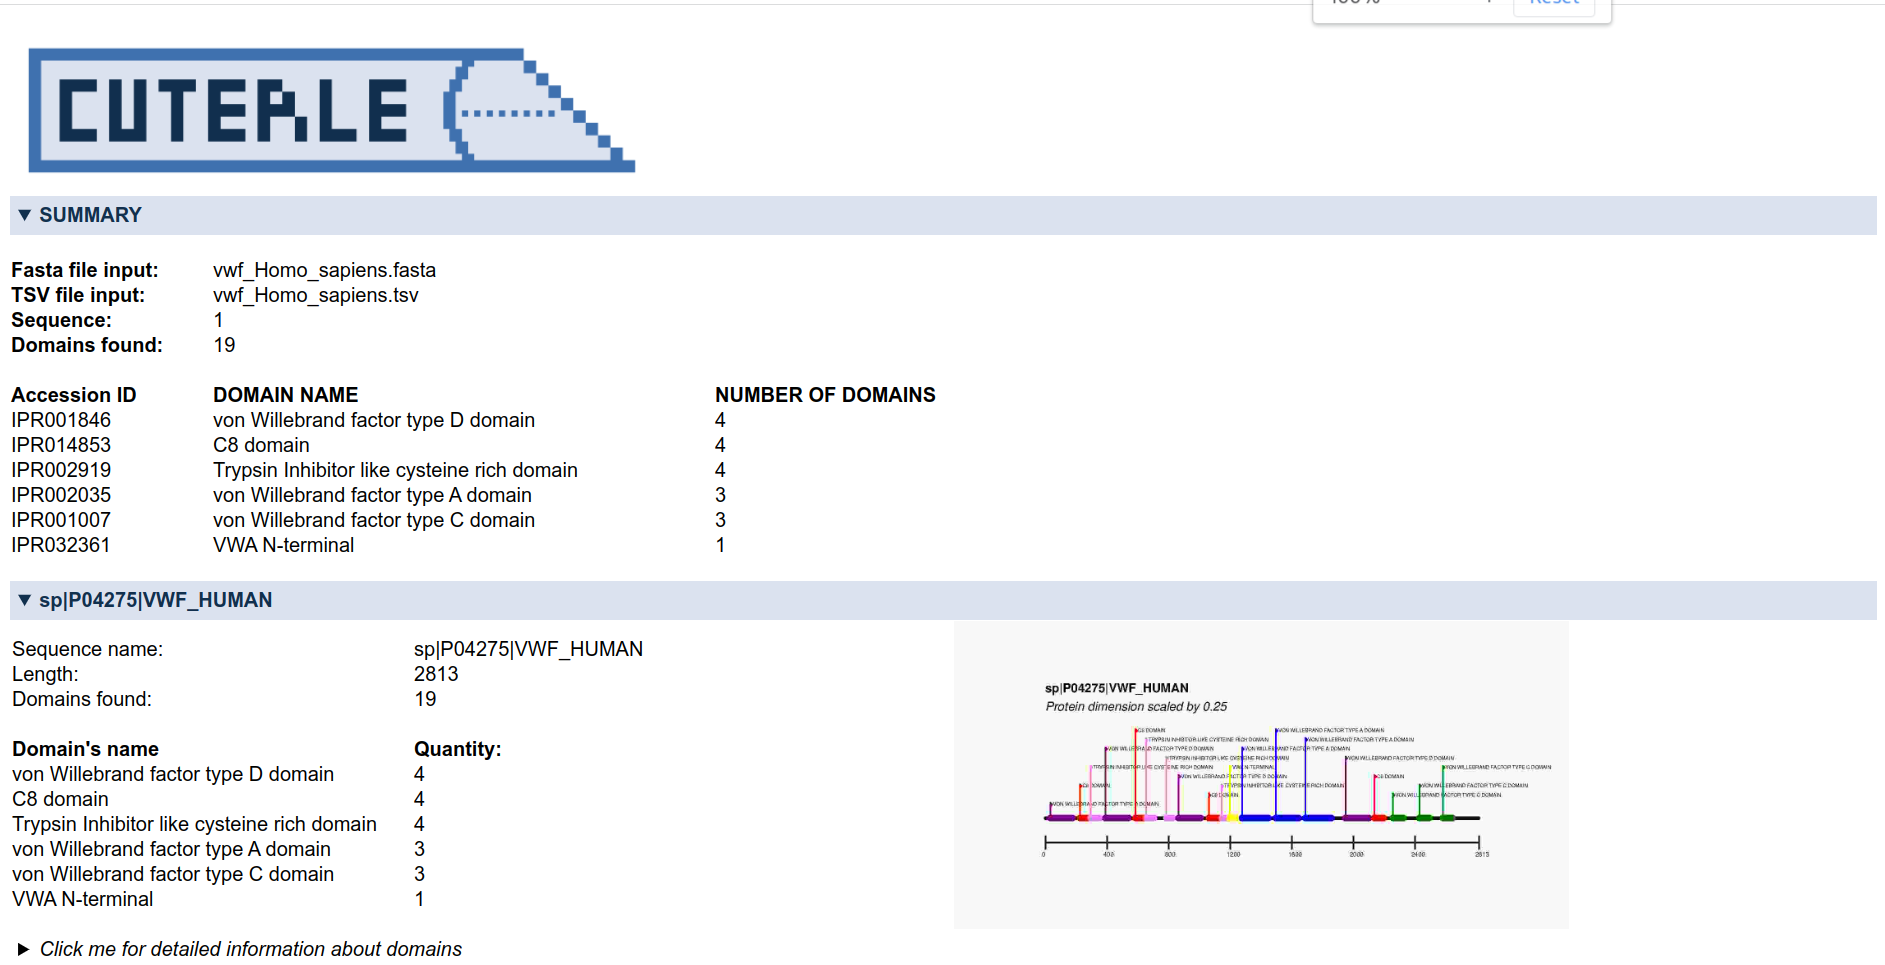1885x965 pixels.
Task: Click the 'Quantity:' column header
Action: (457, 749)
